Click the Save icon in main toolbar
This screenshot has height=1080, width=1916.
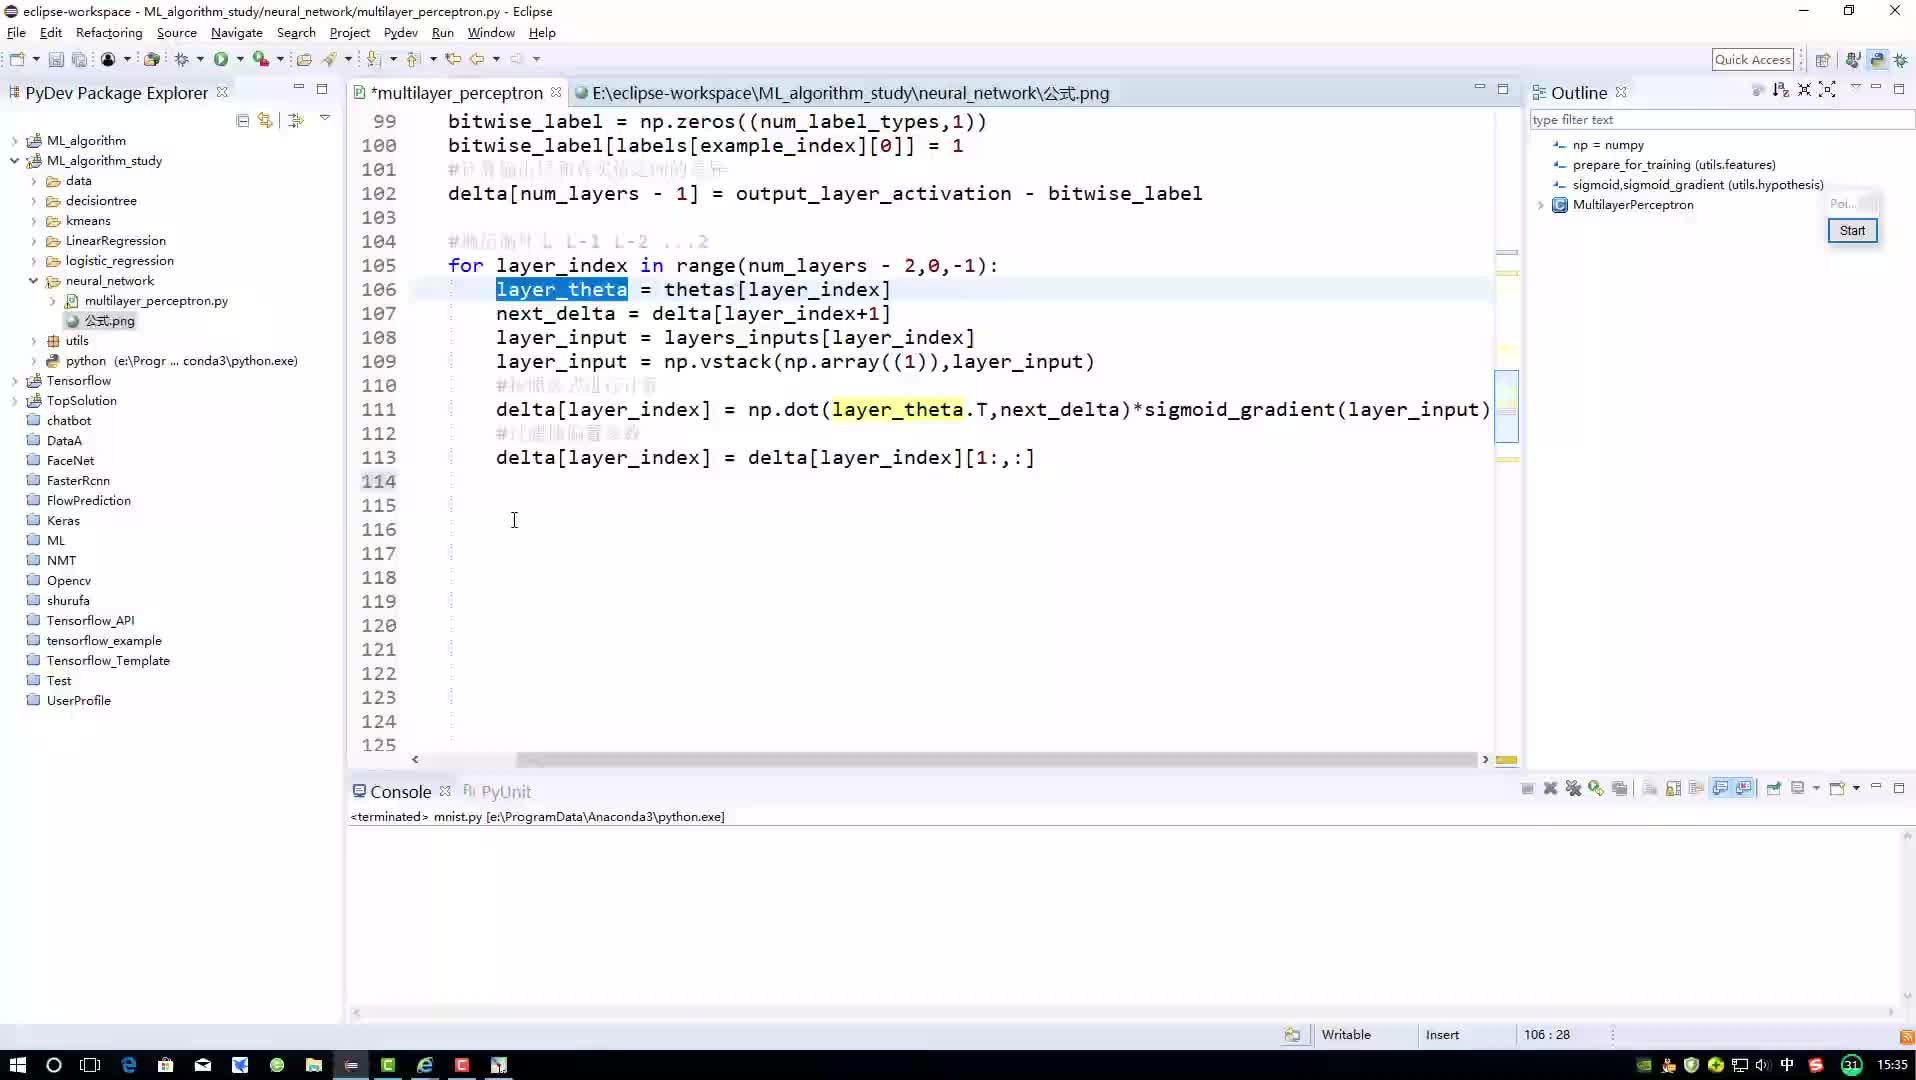click(x=56, y=60)
